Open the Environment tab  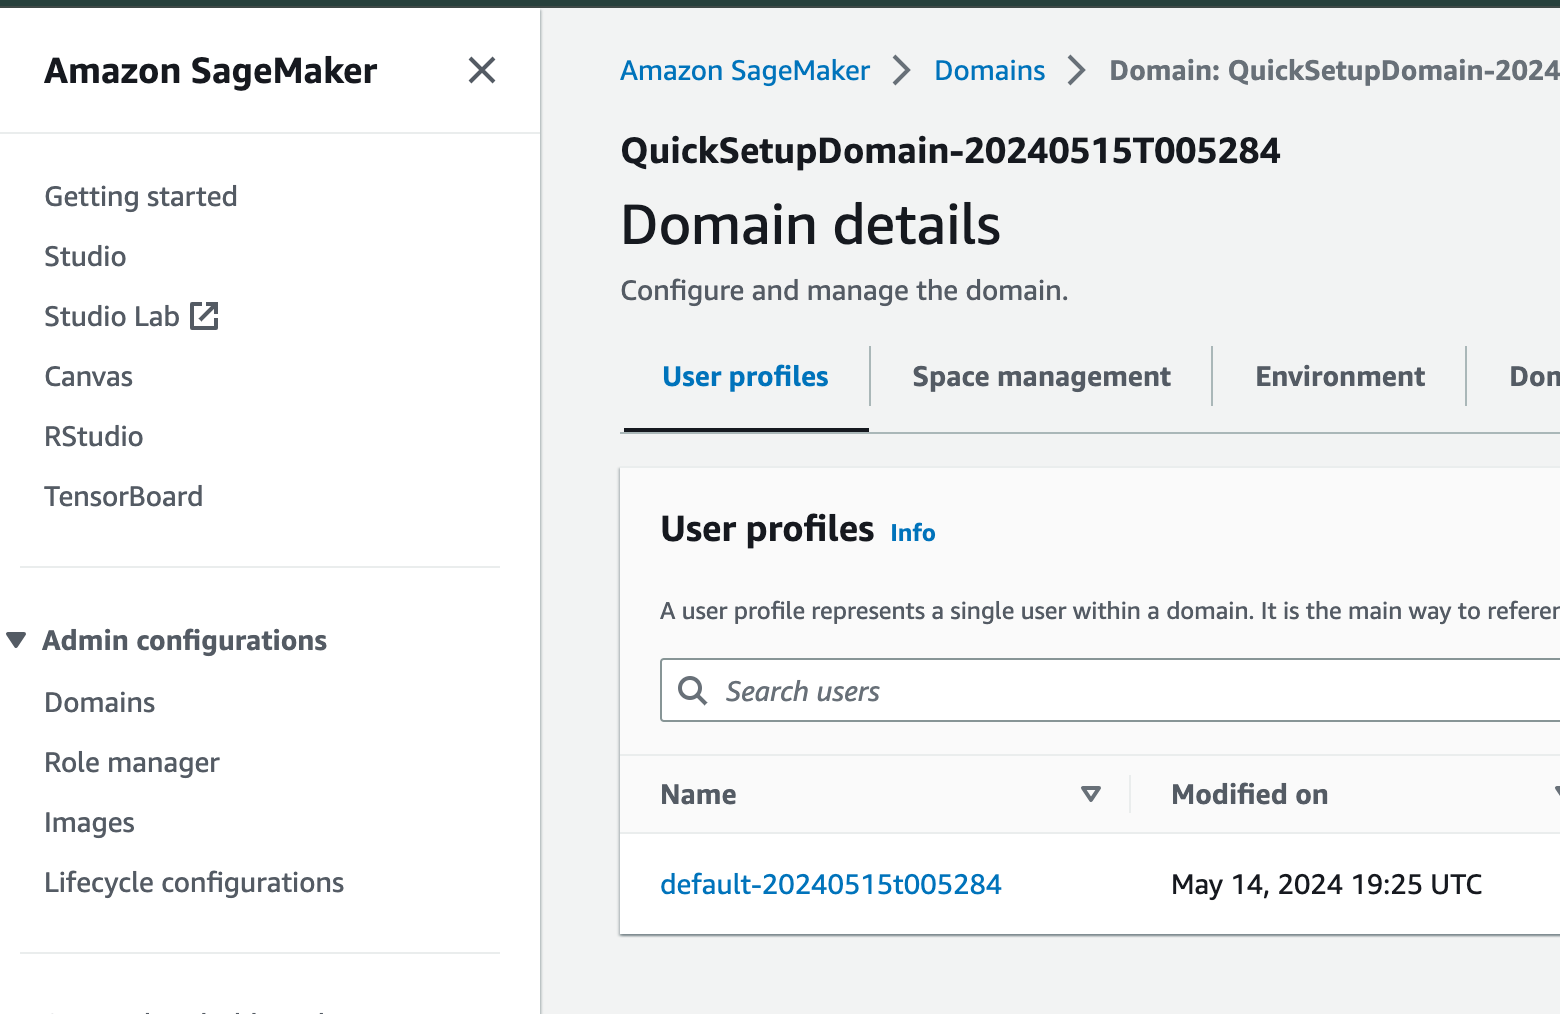[x=1340, y=377]
